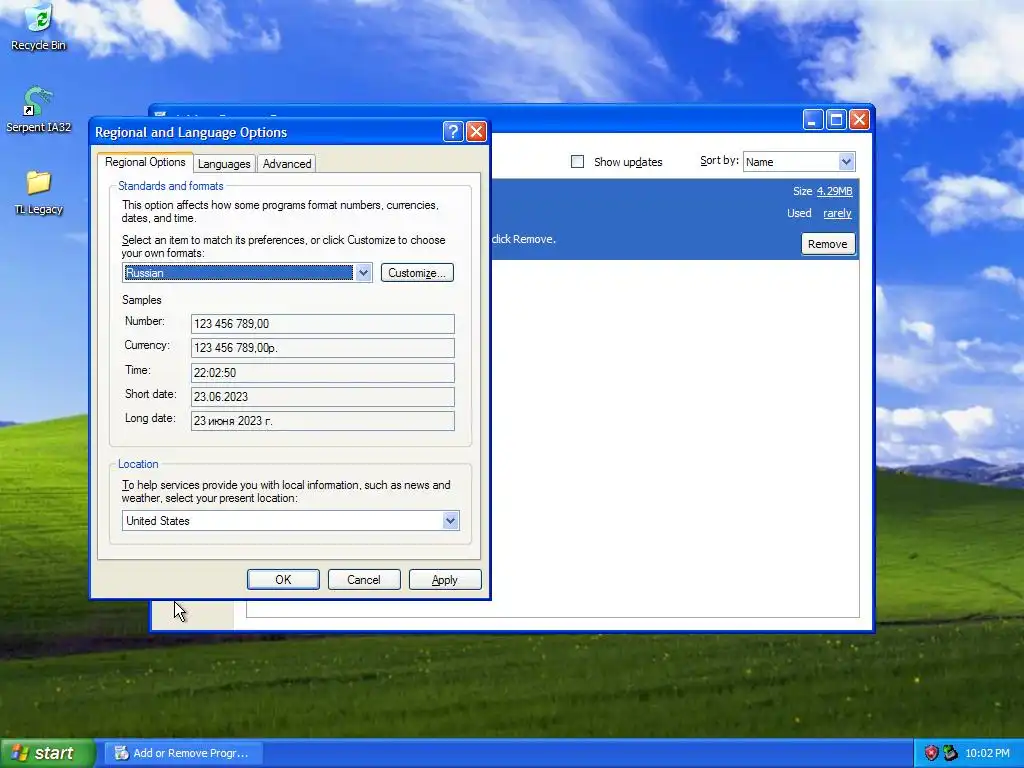1024x768 pixels.
Task: Select the Serpent IA32 desktop shortcut
Action: click(x=39, y=109)
